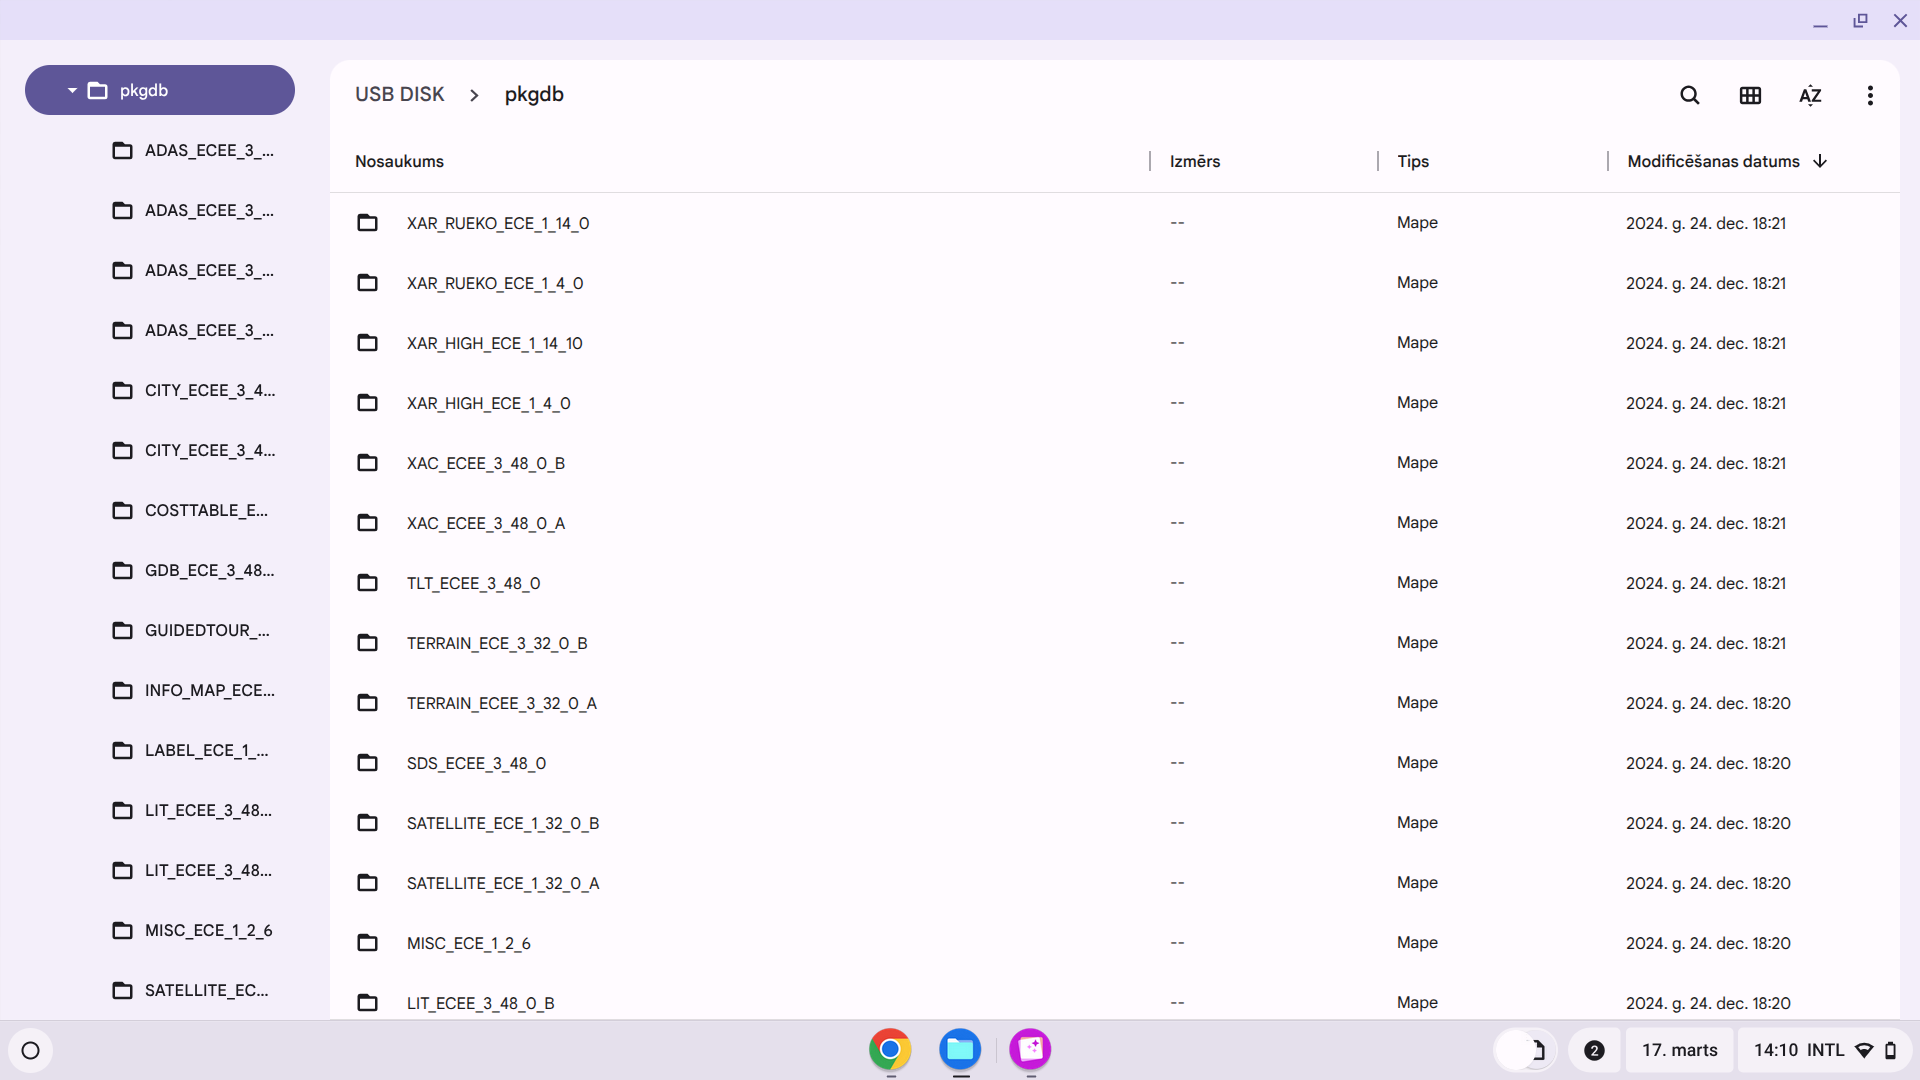Open the AZ sort options
The width and height of the screenshot is (1920, 1080).
tap(1810, 95)
